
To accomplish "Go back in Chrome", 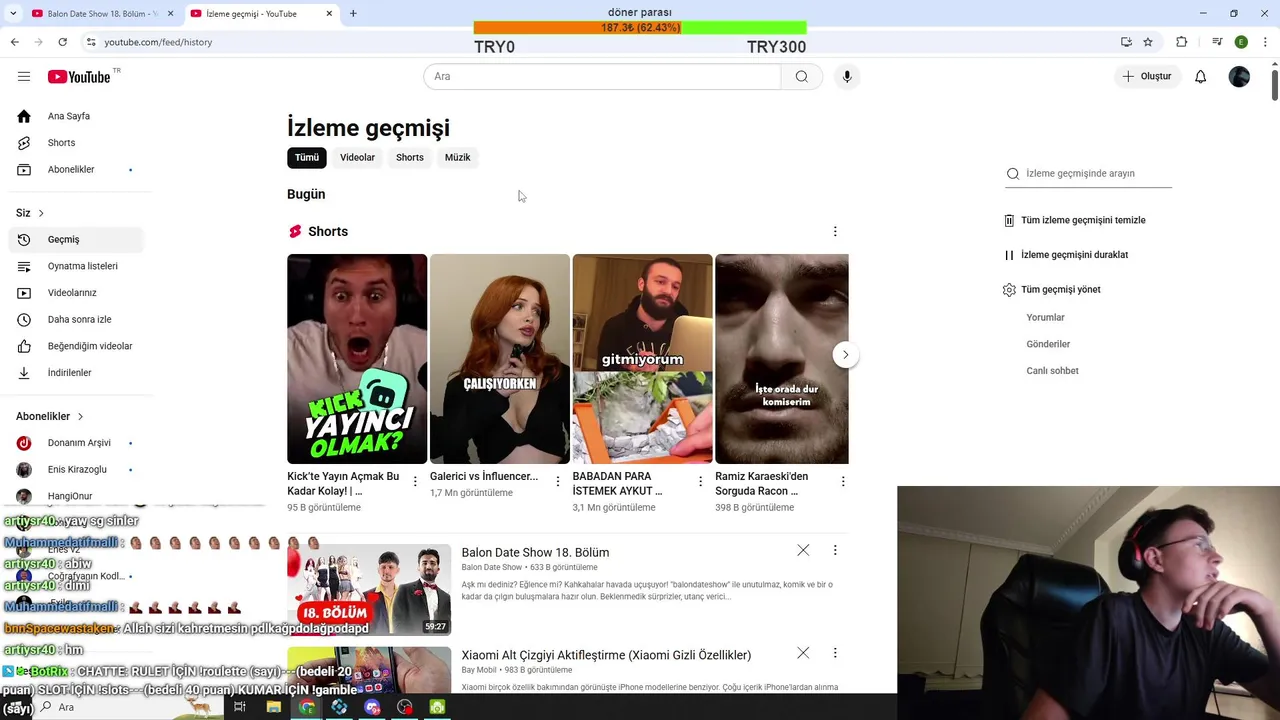I will coord(14,42).
